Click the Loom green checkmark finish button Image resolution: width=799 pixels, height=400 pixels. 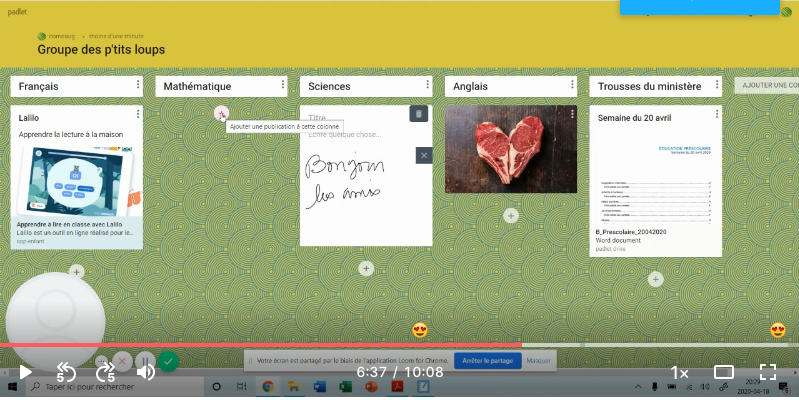coord(168,362)
